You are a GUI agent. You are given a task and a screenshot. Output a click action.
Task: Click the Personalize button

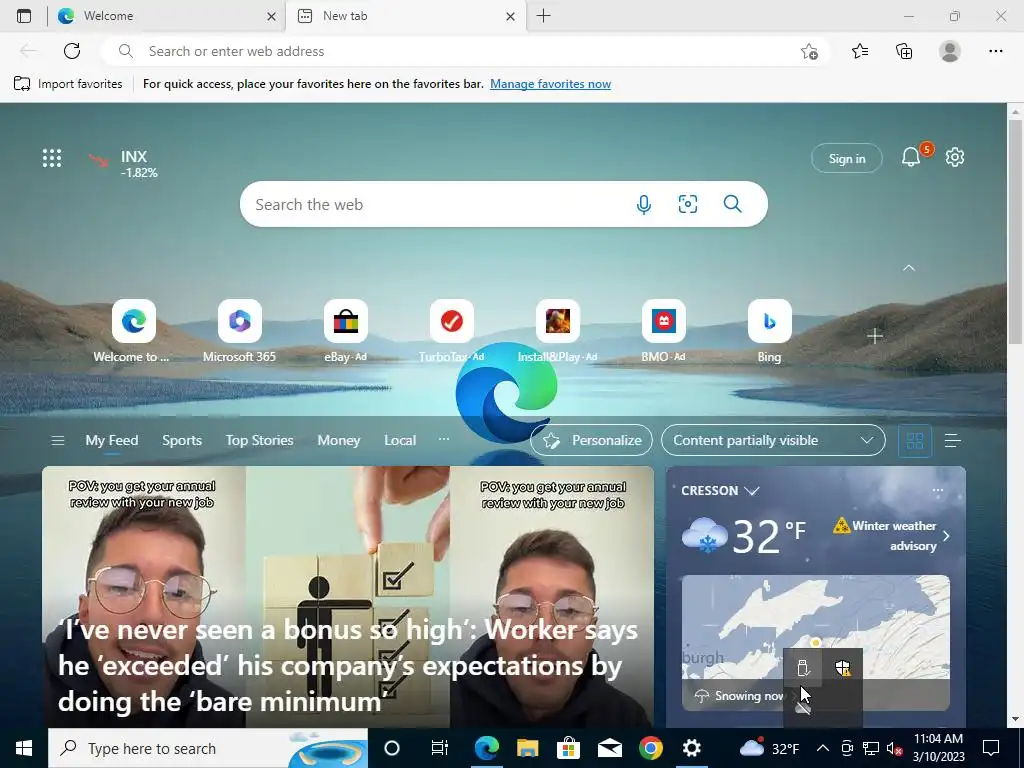591,441
